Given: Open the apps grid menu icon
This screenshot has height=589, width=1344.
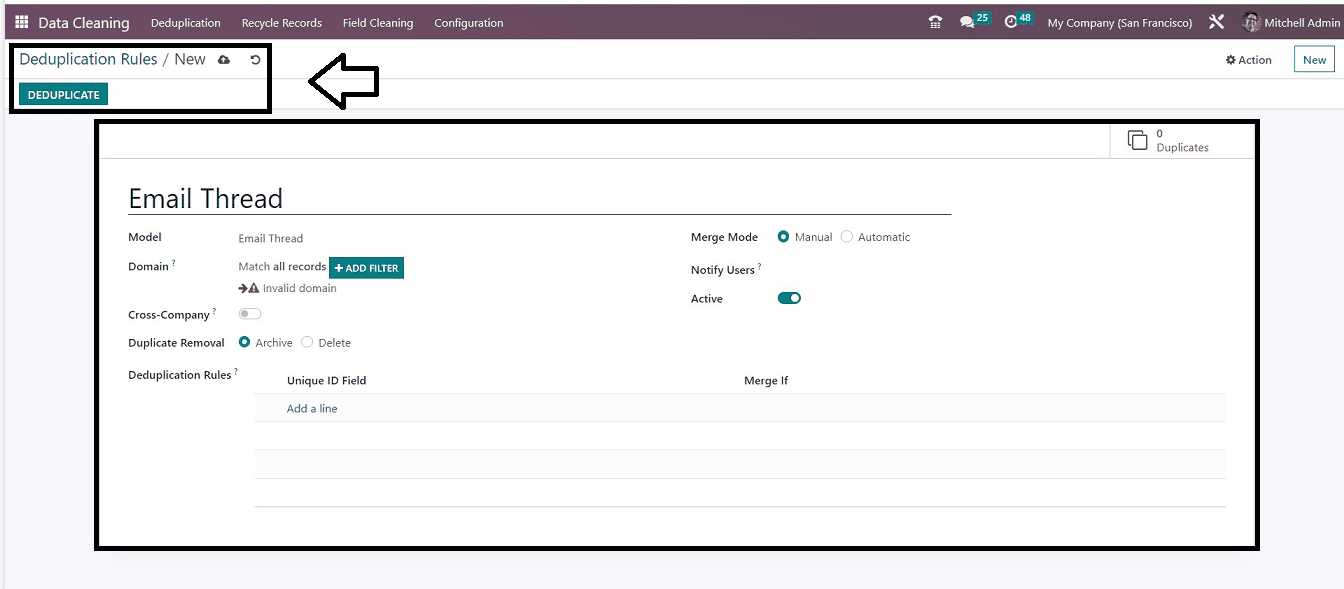Looking at the screenshot, I should 22,22.
